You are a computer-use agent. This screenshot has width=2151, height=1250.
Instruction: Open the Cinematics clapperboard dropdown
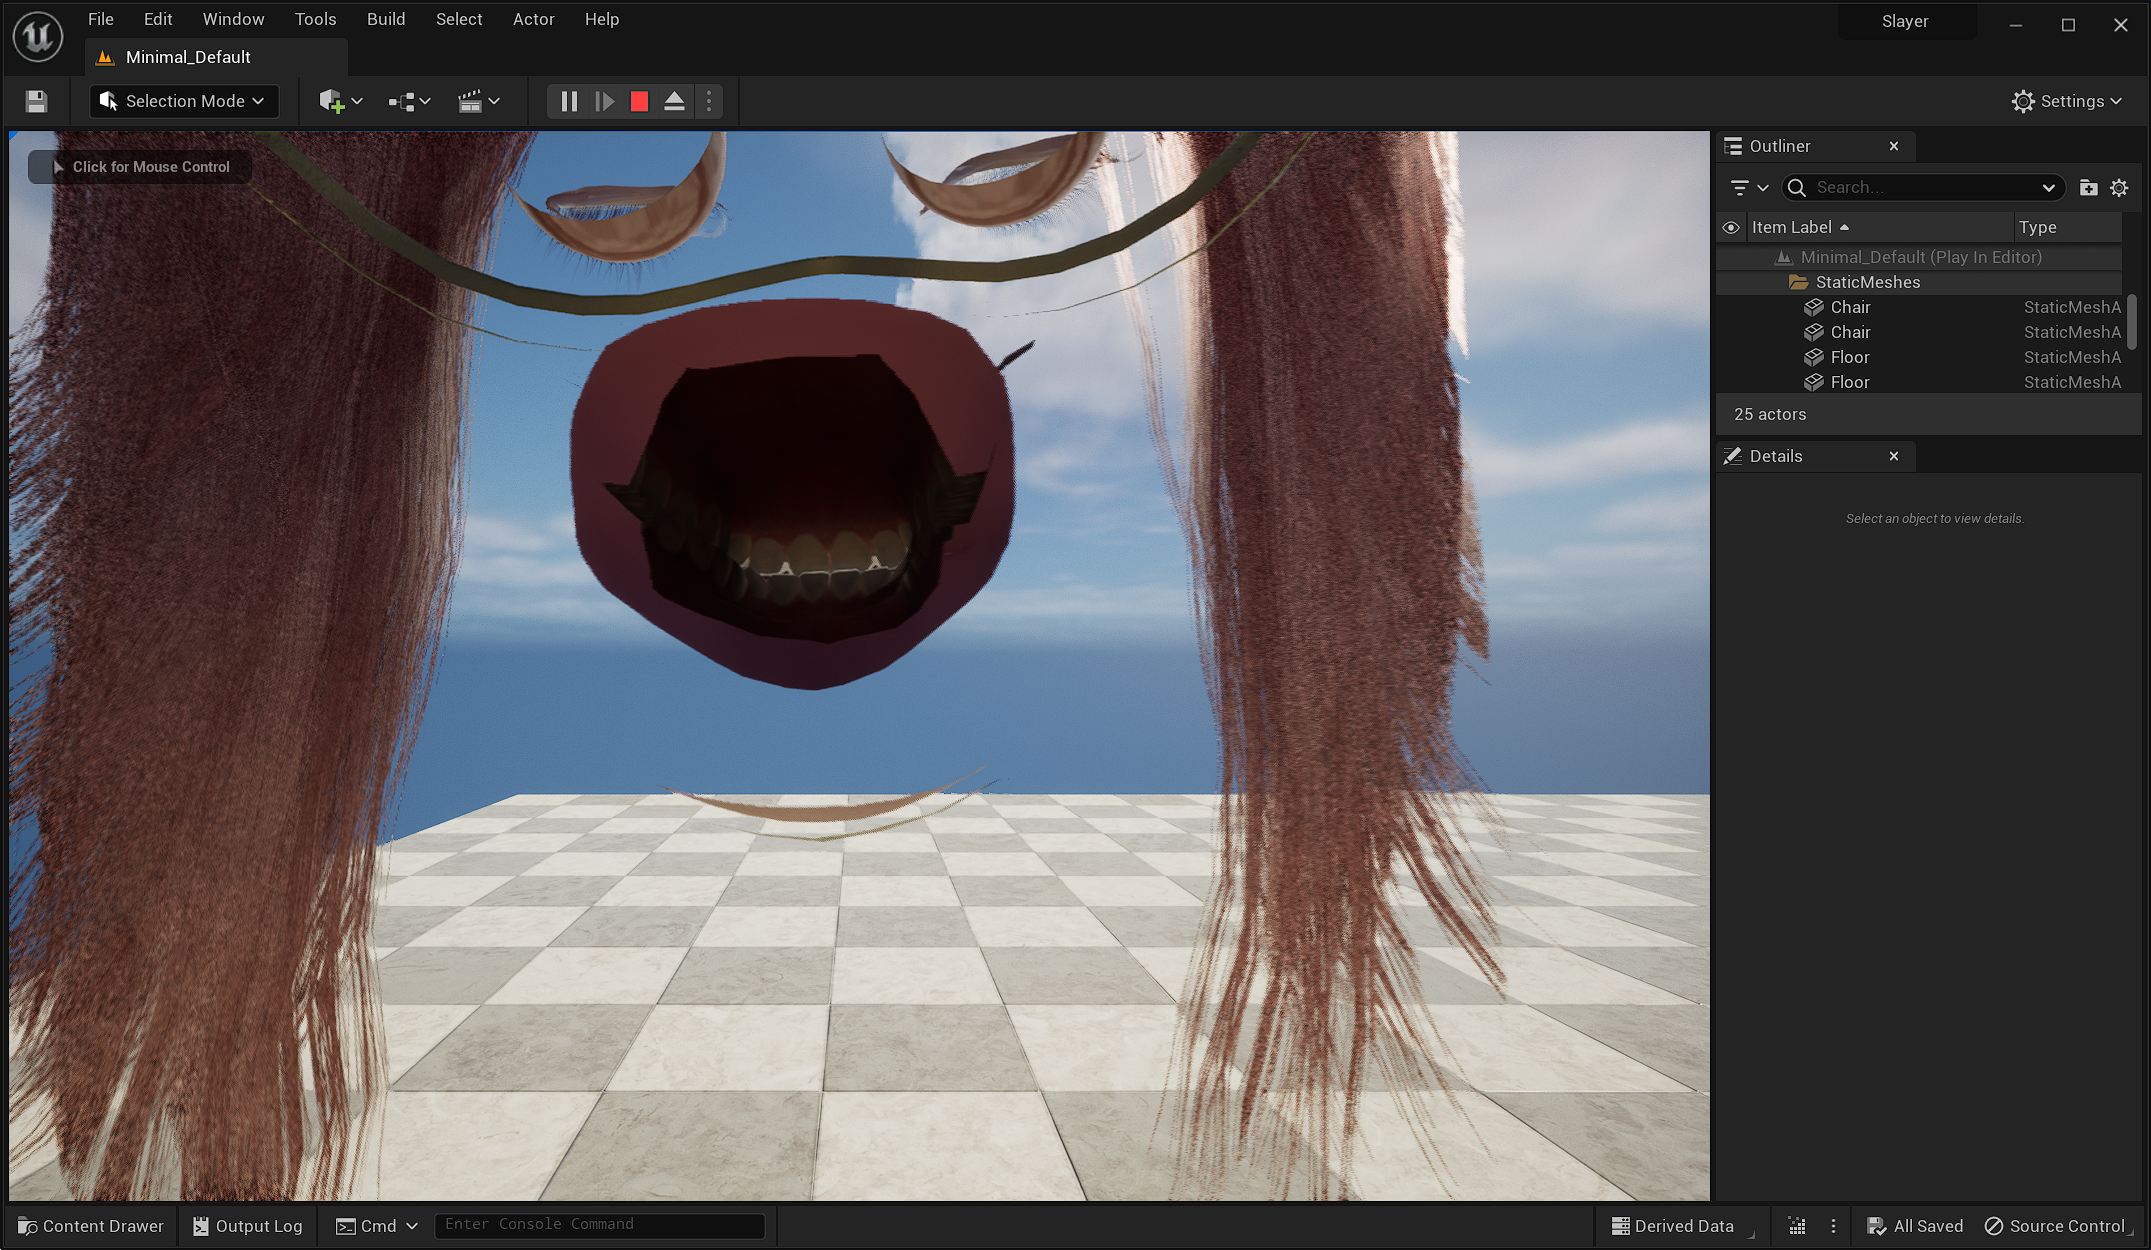point(478,101)
